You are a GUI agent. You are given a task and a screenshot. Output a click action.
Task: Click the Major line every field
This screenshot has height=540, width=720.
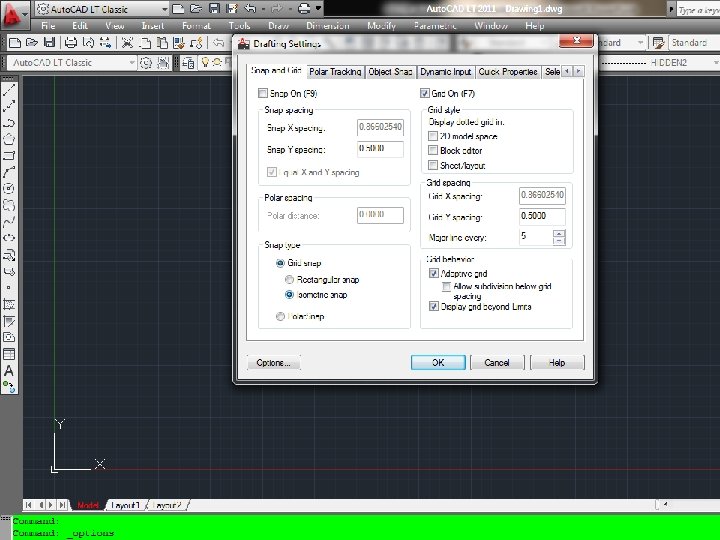(x=536, y=237)
